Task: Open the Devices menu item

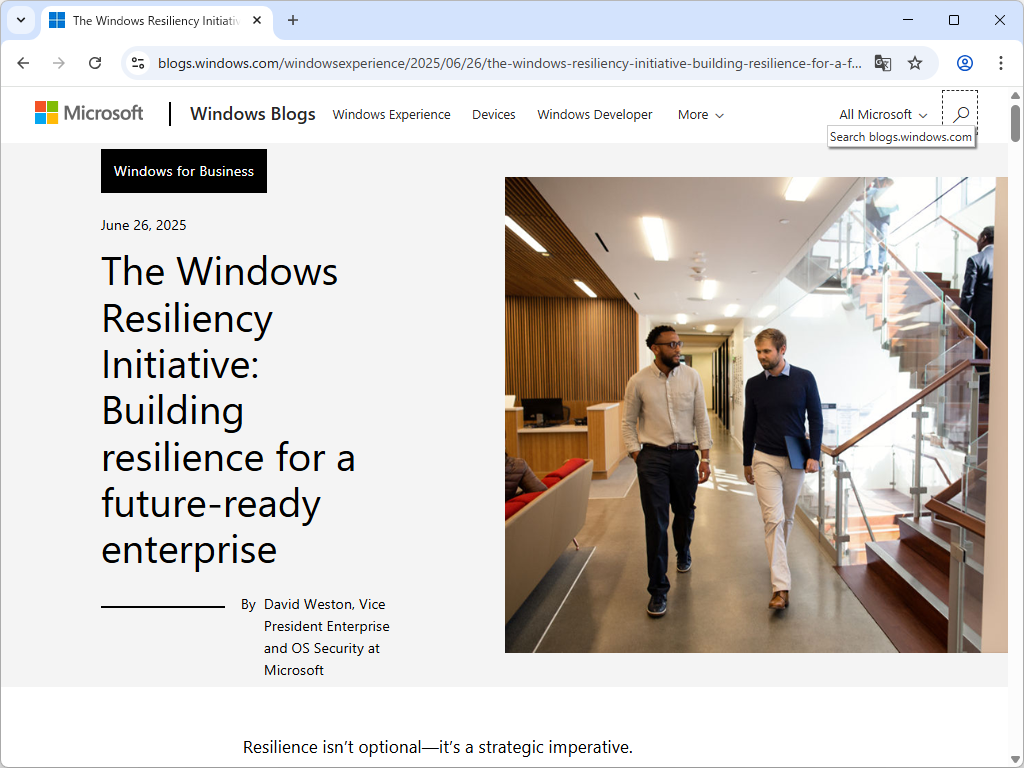Action: click(x=493, y=114)
